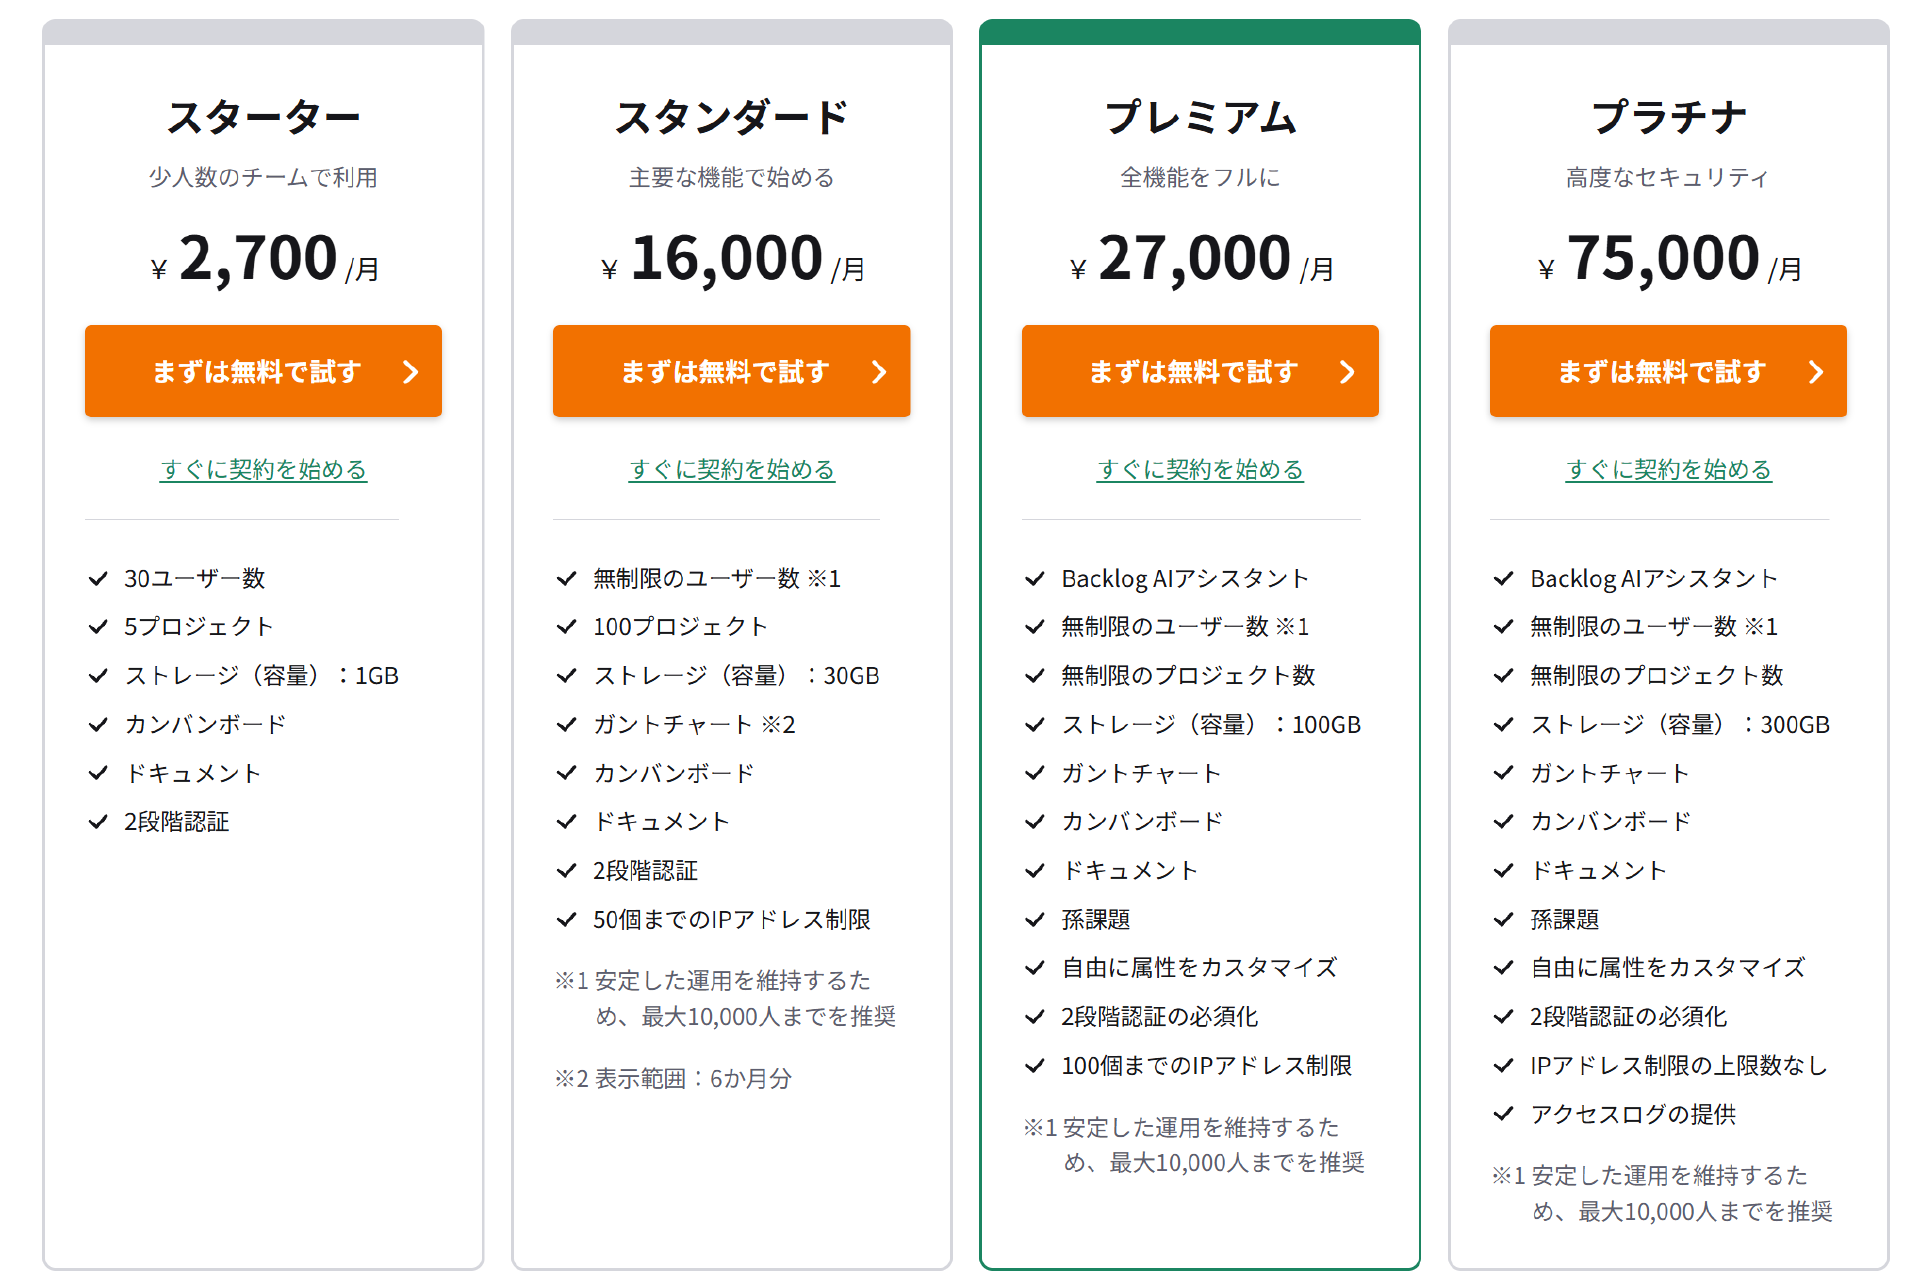Click chevron arrow on Platinum plan trial button
Screen dimensions: 1920x1286
click(1816, 372)
